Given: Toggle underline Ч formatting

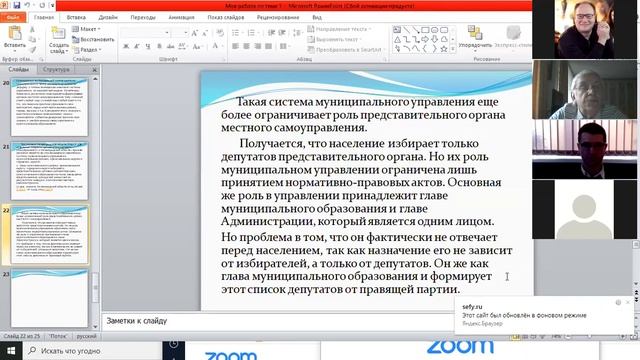Looking at the screenshot, I should (148, 46).
